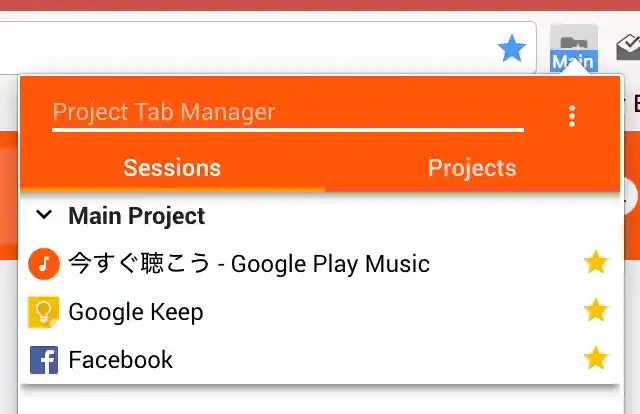Toggle the star for Google Keep
Screen dimensions: 640x414
click(x=596, y=311)
